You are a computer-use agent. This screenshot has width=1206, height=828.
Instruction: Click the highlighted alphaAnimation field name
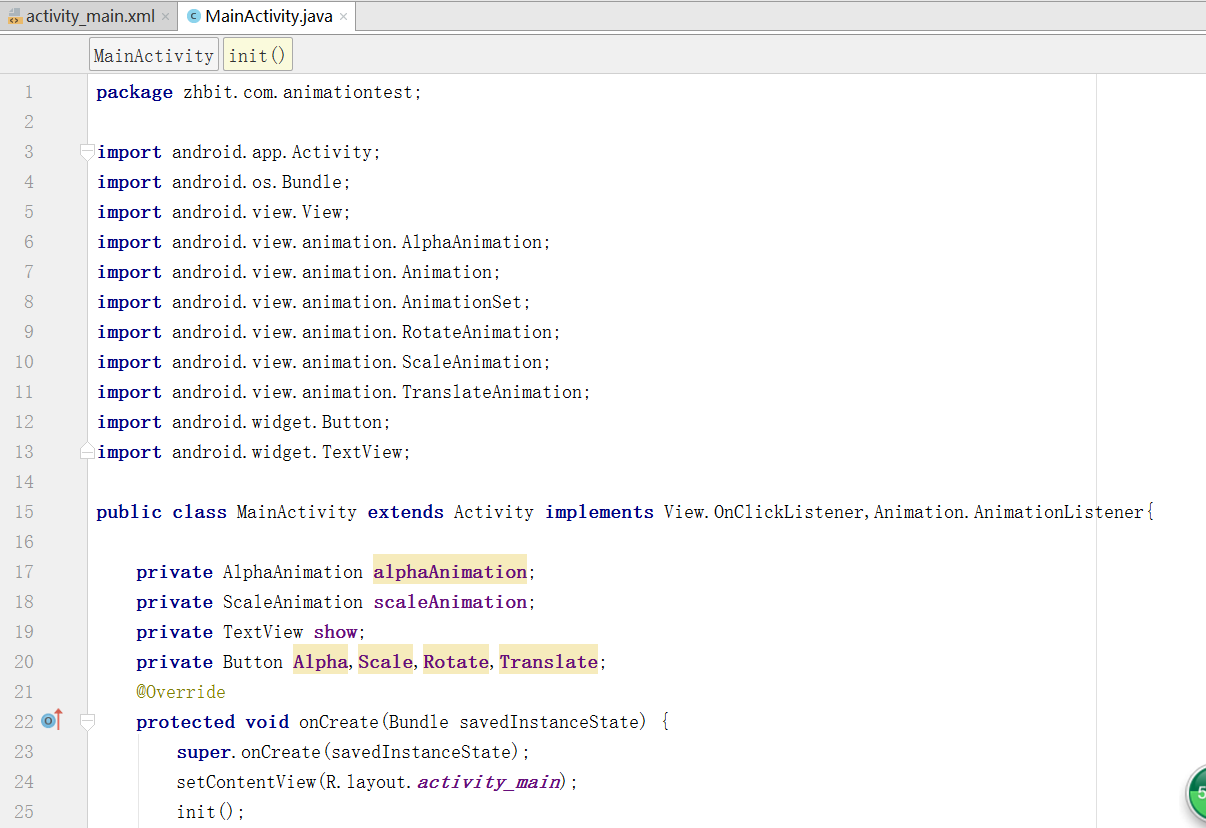[450, 572]
